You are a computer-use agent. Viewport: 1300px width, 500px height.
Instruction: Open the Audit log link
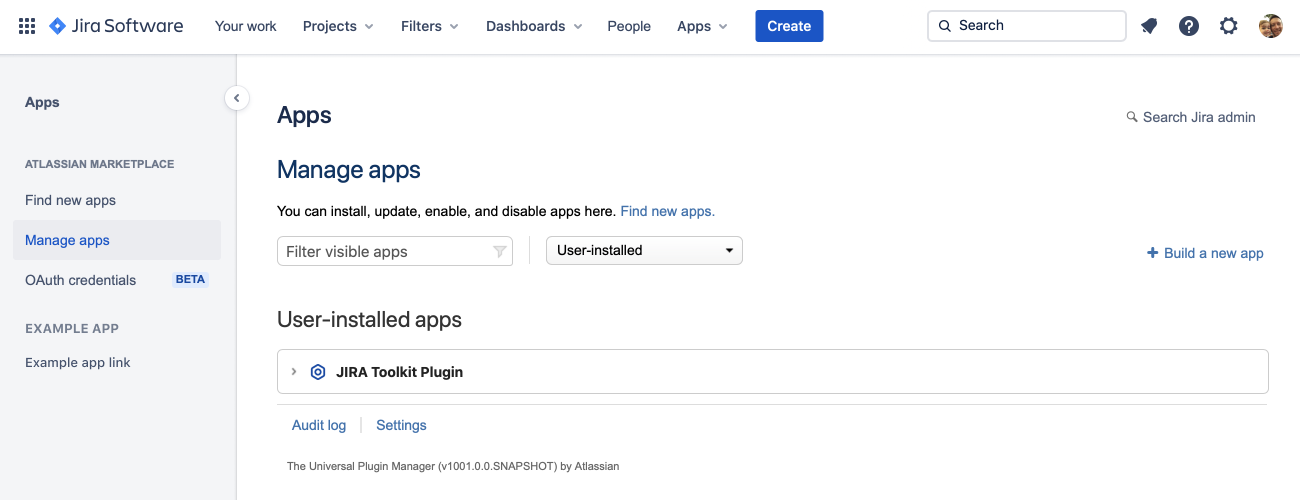[319, 425]
